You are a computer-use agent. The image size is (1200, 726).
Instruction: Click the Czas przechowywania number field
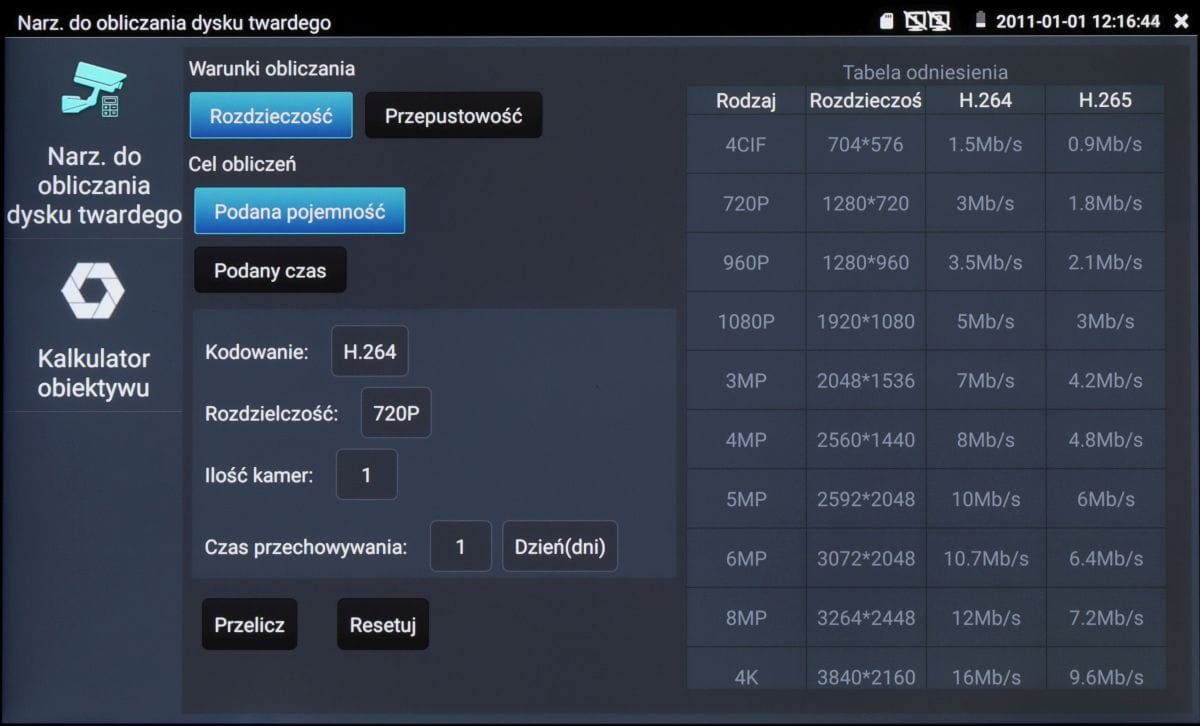point(460,547)
